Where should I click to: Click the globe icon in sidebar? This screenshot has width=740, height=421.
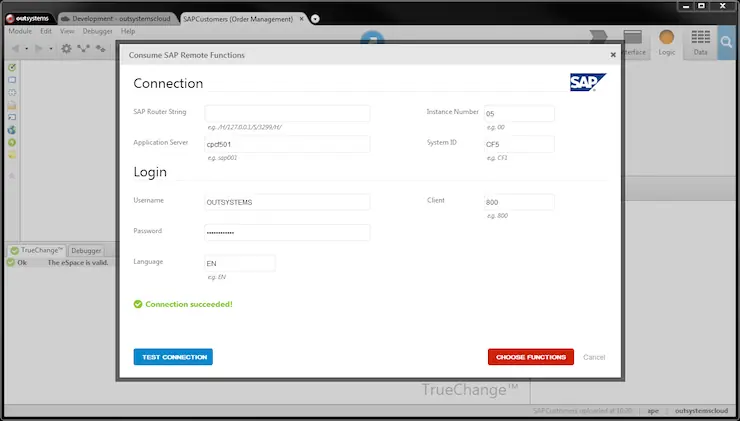[x=12, y=130]
